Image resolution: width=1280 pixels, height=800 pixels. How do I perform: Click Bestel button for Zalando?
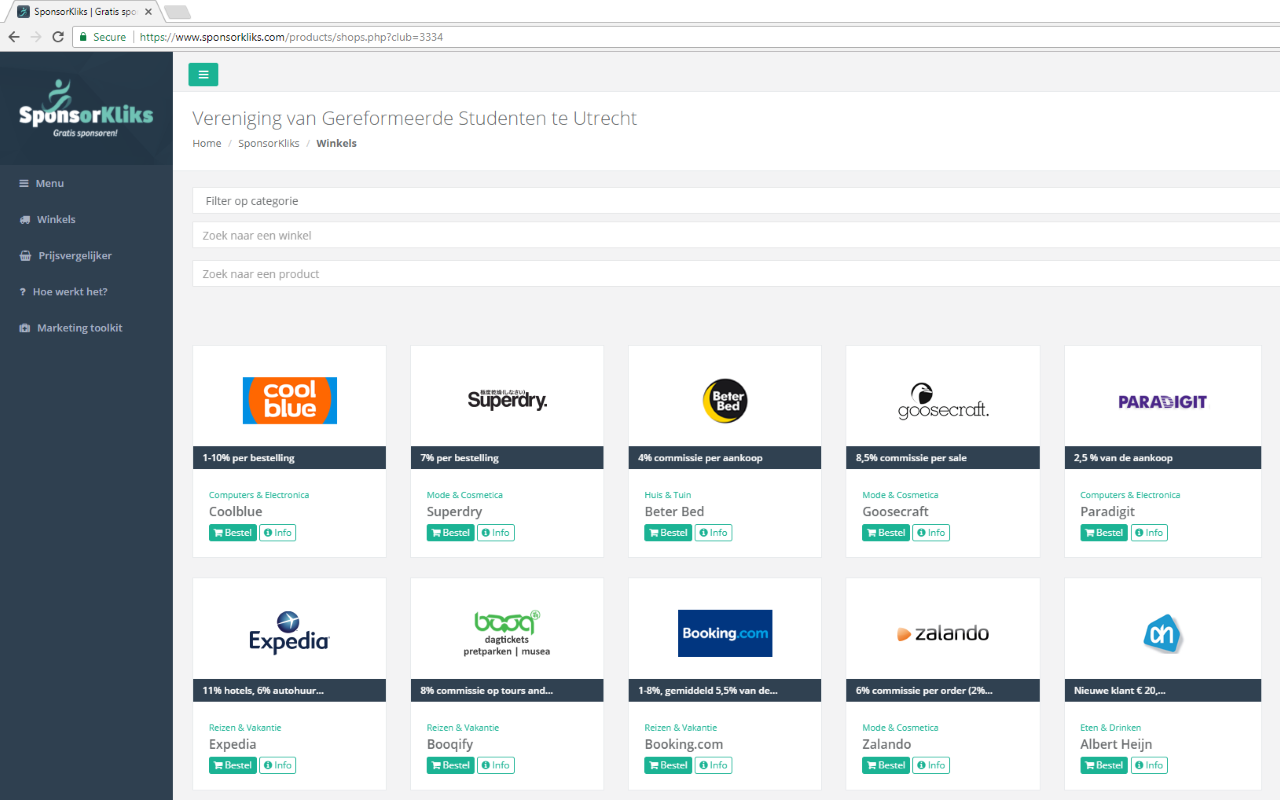(x=886, y=765)
